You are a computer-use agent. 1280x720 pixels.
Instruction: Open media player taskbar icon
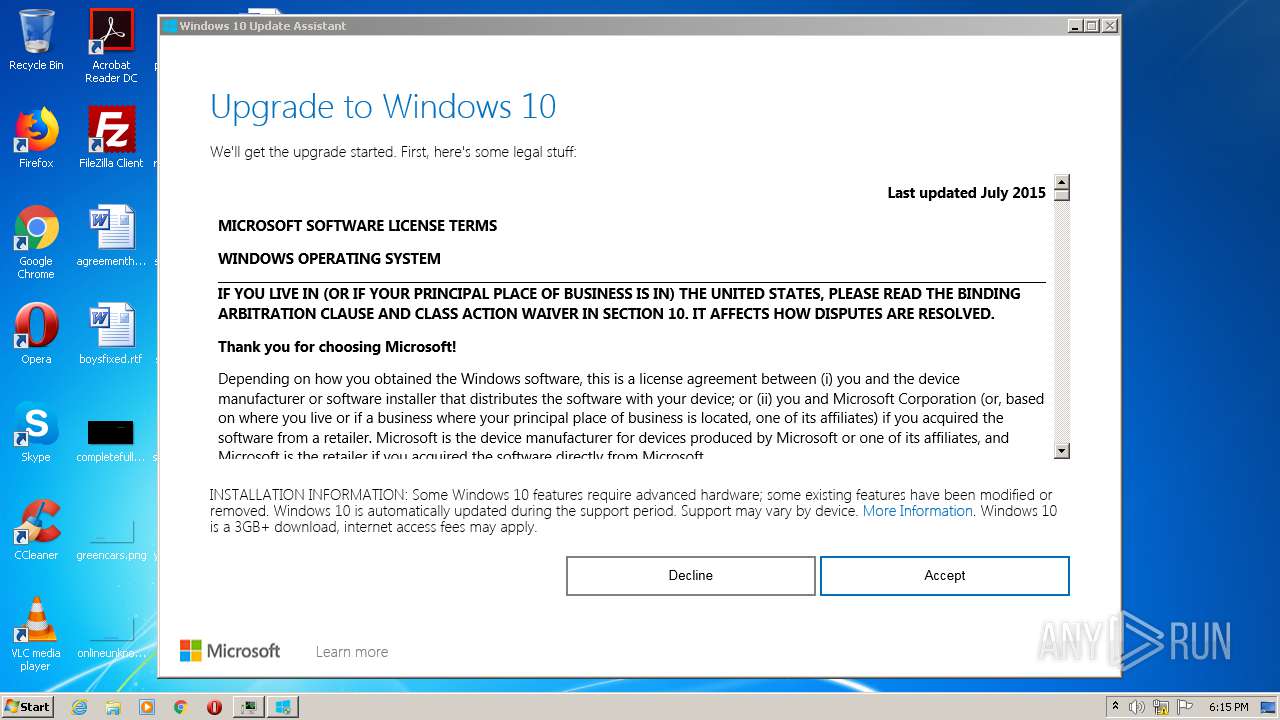click(x=147, y=707)
